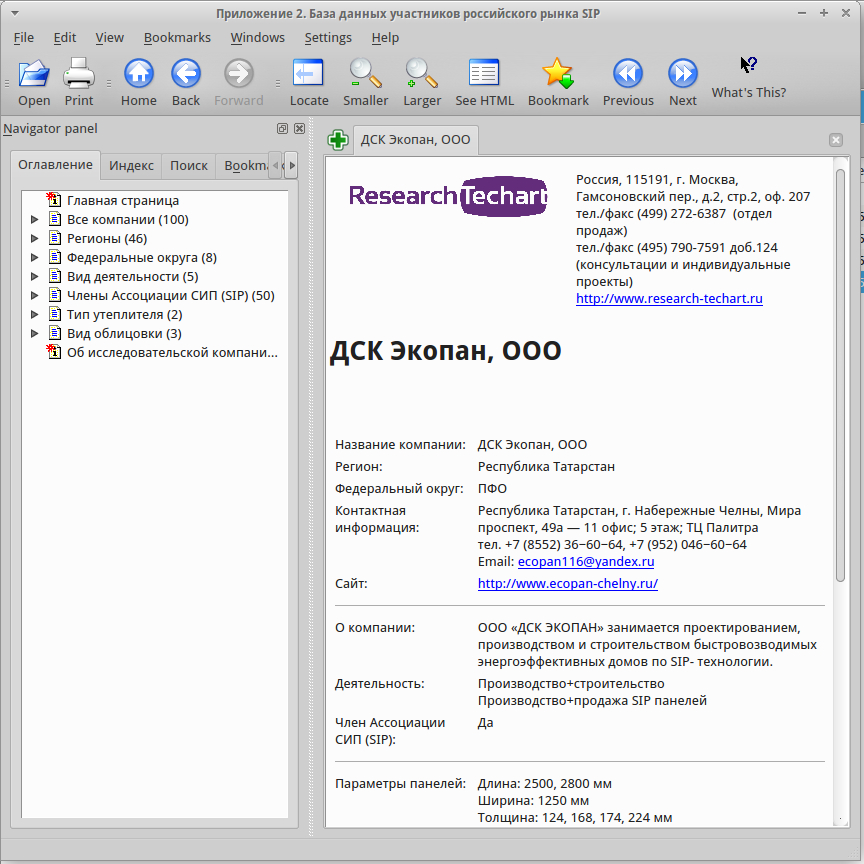Expand the Вид облицовки (3) node
864x864 pixels.
coord(34,333)
